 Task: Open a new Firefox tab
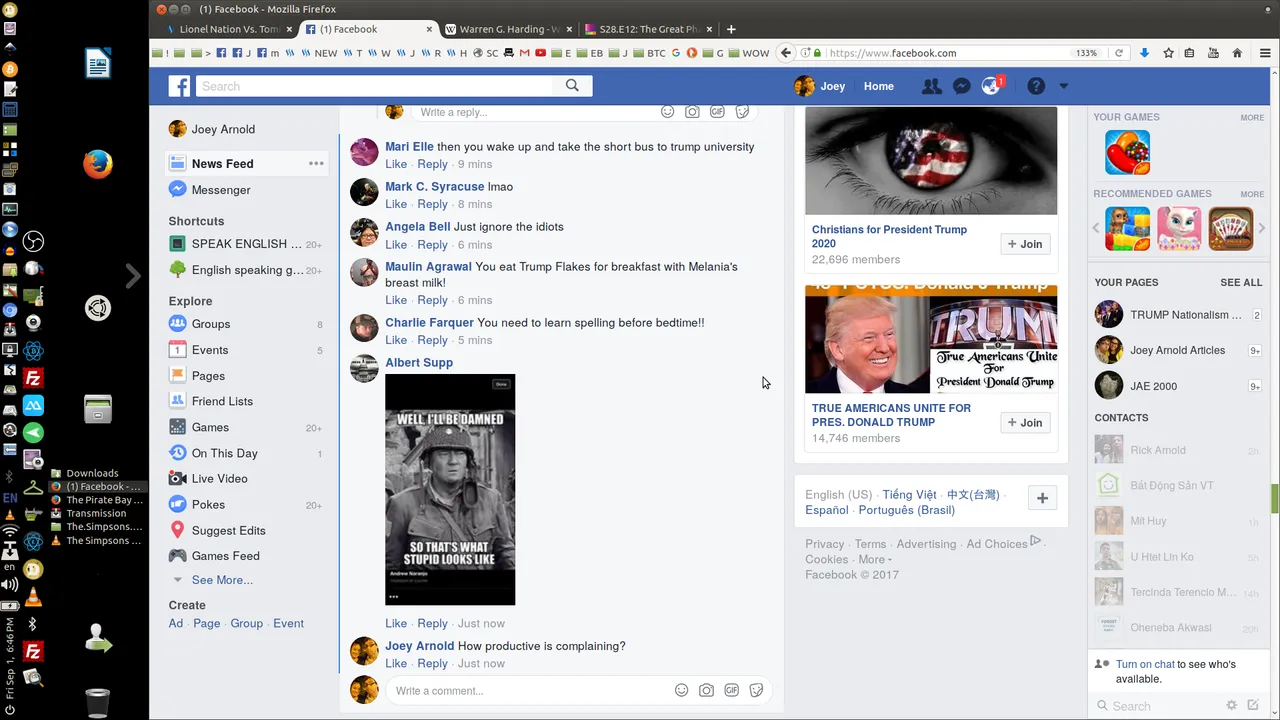pos(731,29)
